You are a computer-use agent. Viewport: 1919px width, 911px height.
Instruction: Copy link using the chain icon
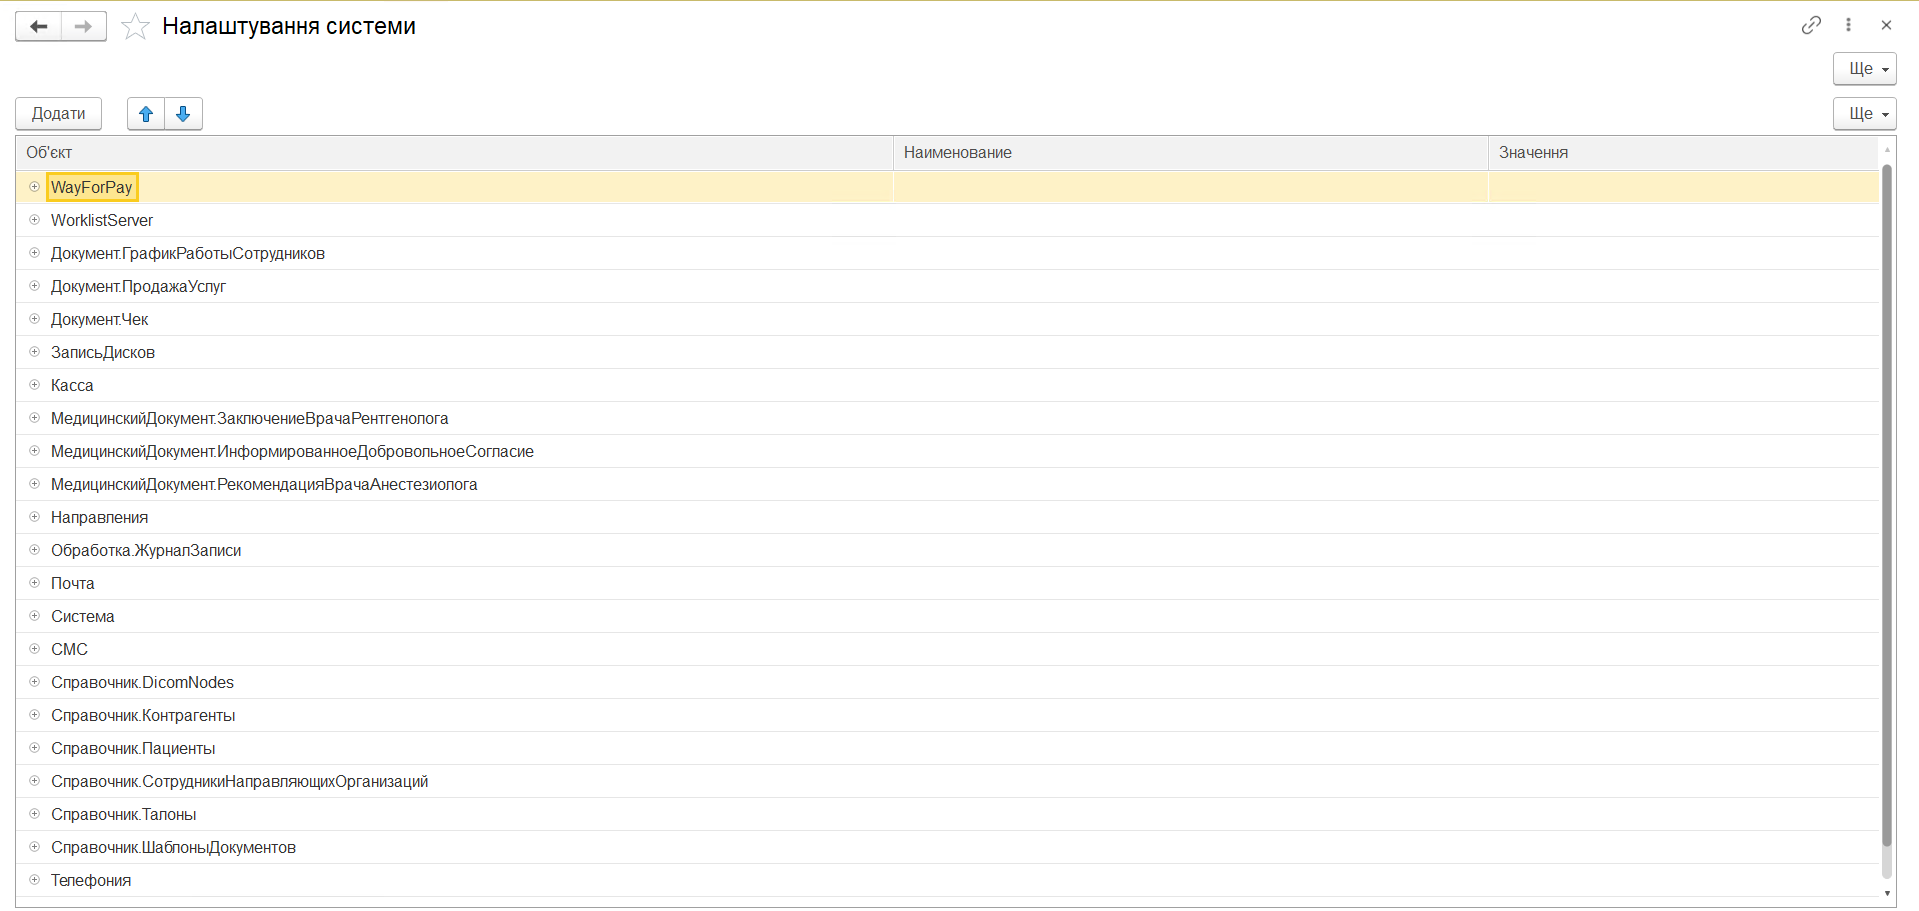[1811, 25]
